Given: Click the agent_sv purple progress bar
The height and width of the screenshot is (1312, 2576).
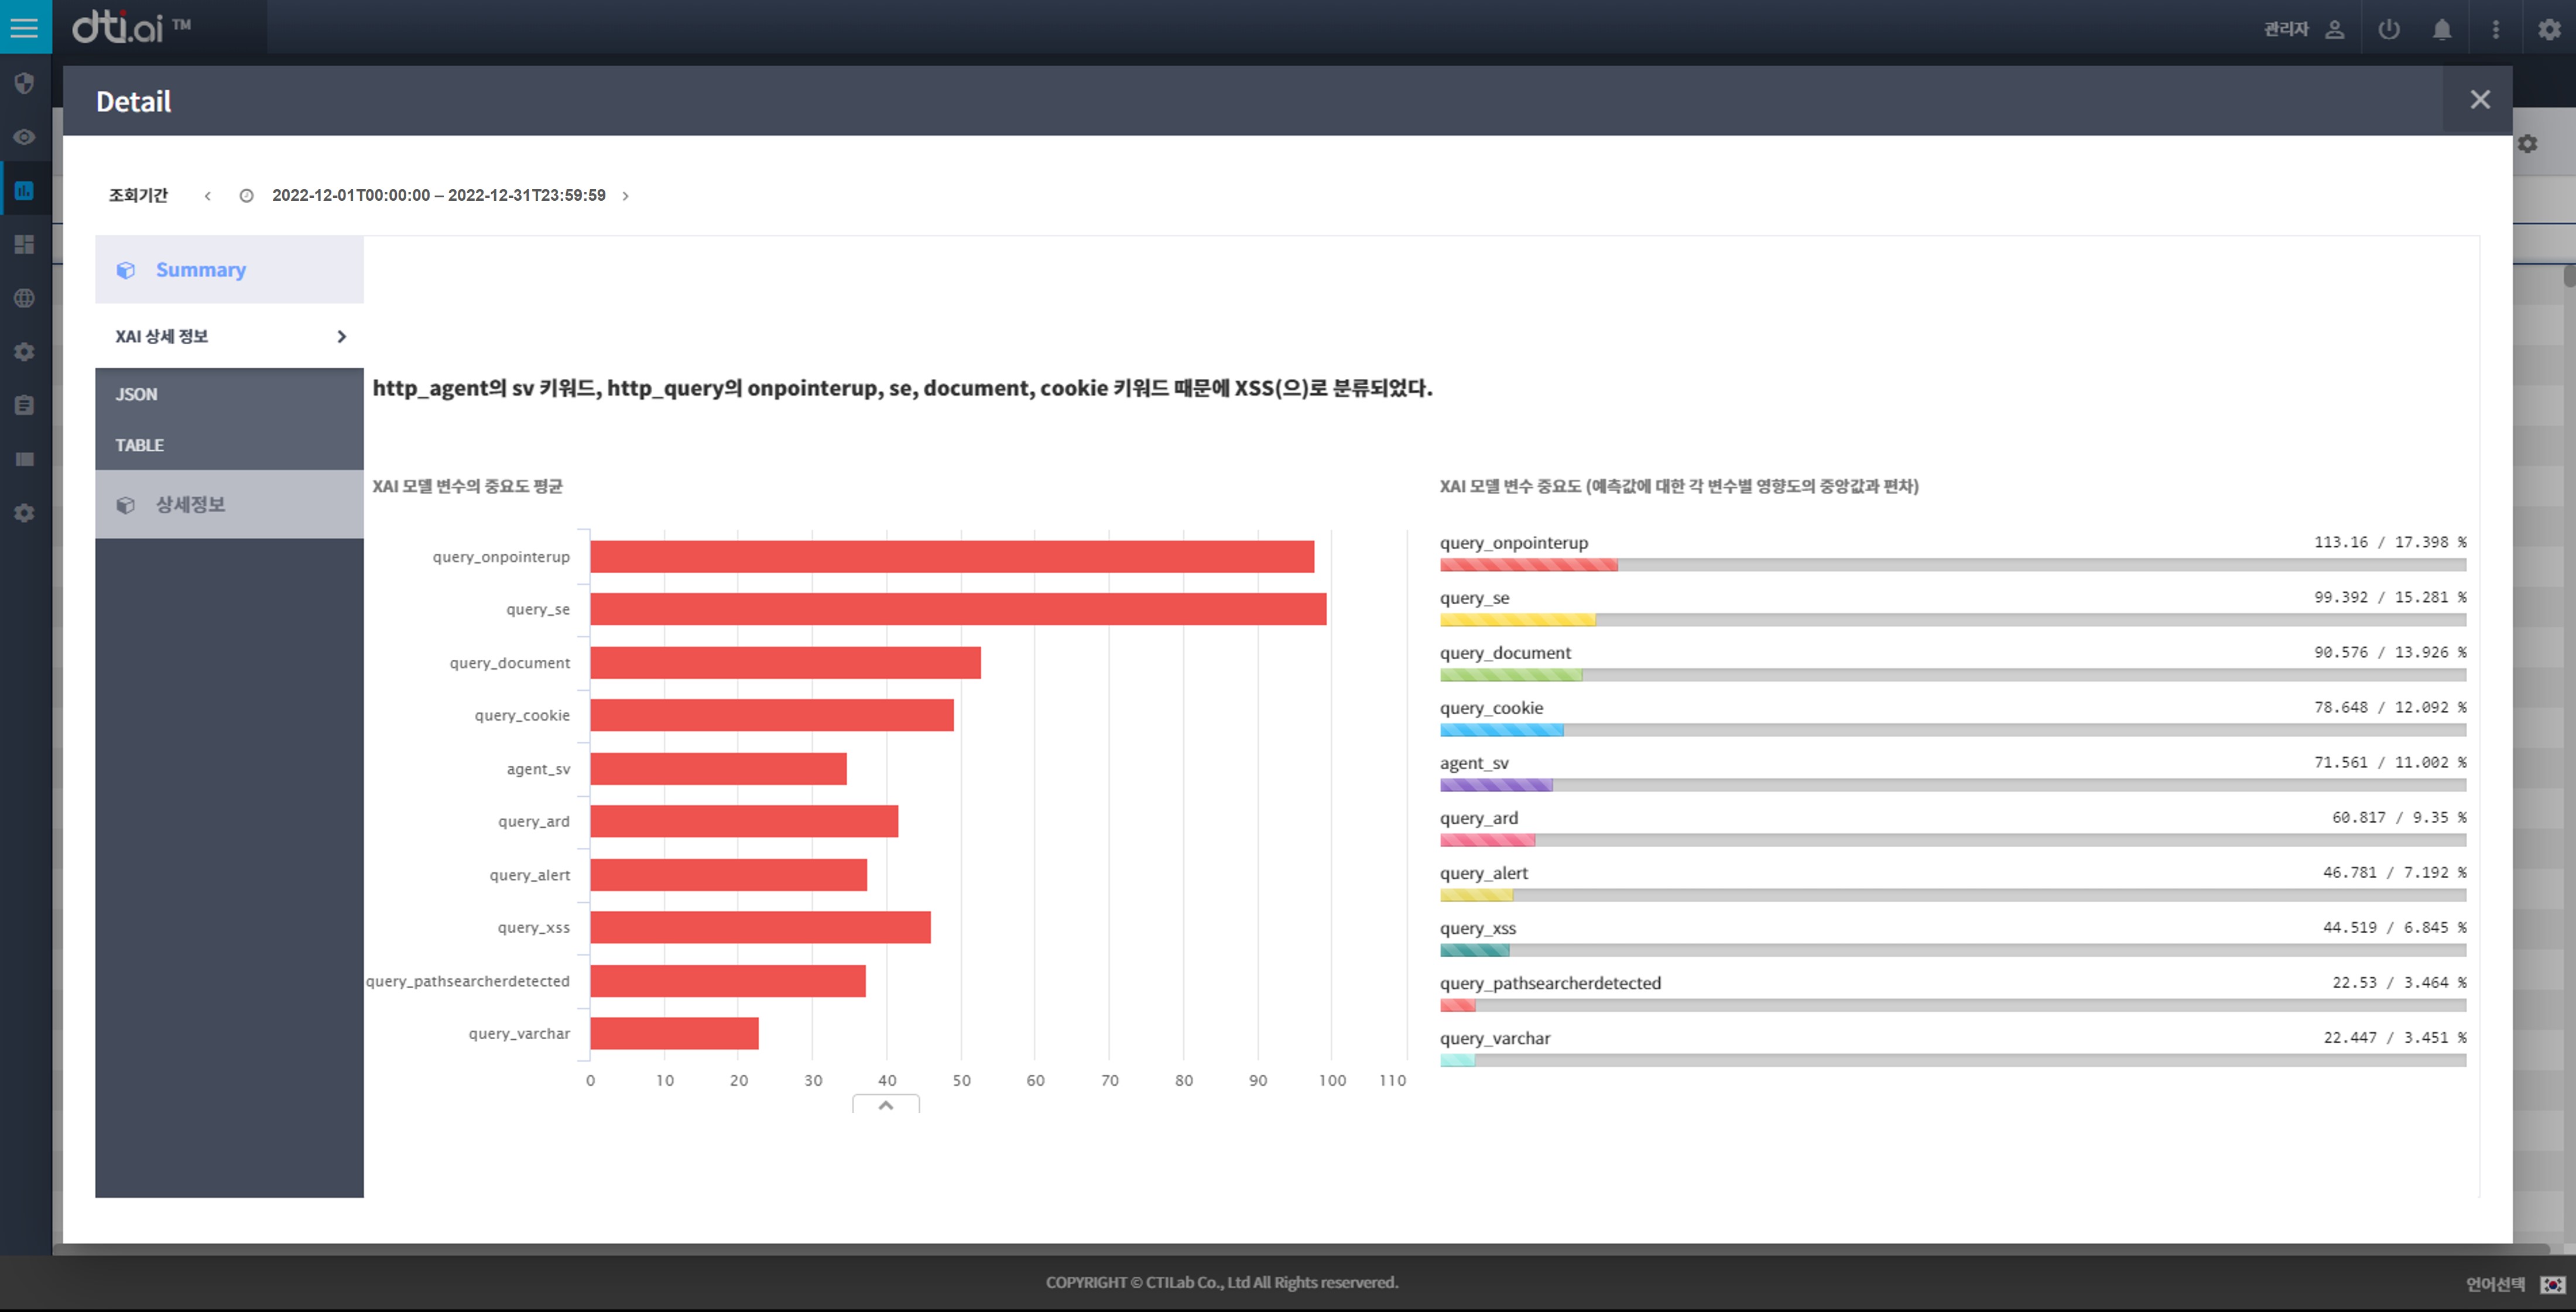Looking at the screenshot, I should [1496, 785].
